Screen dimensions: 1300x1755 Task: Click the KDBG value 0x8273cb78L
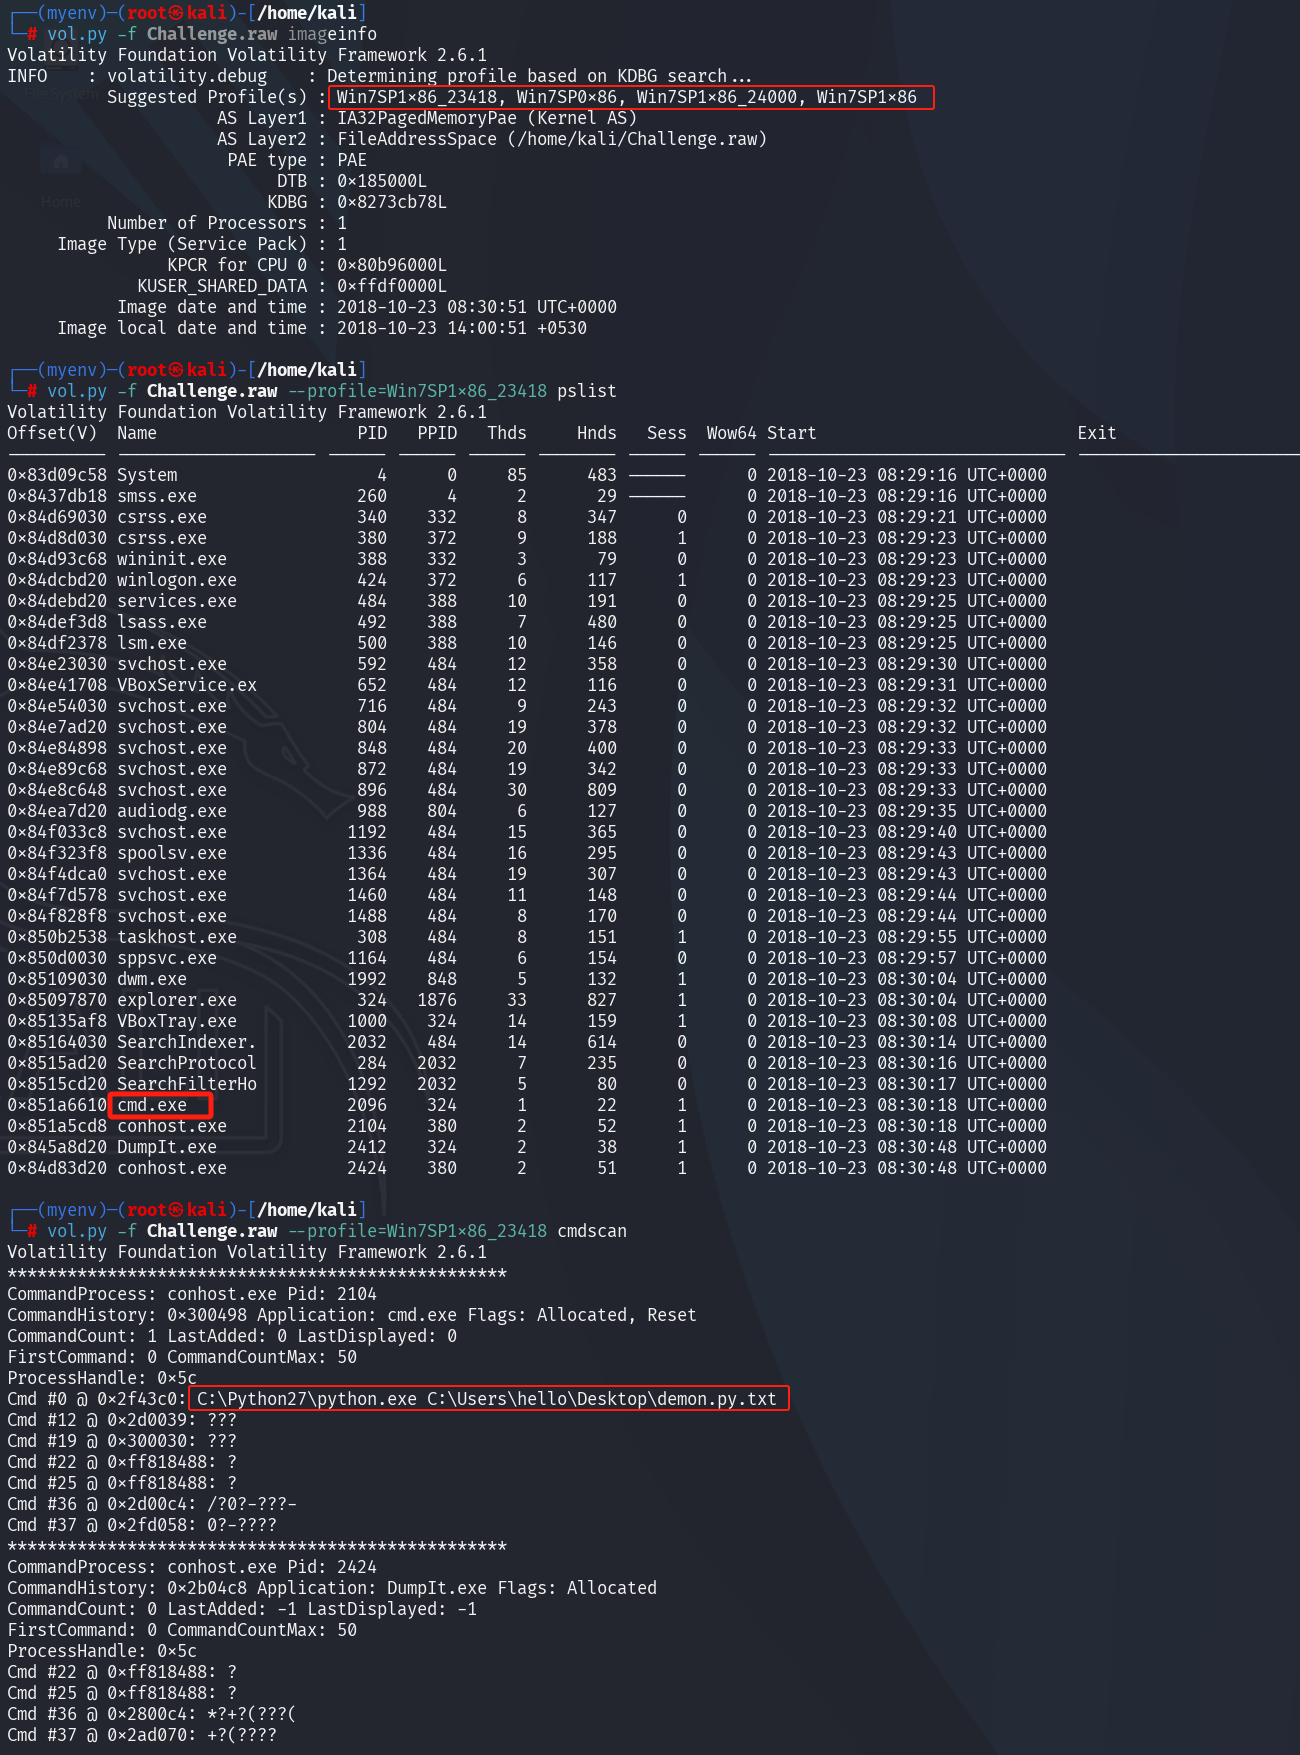tap(391, 202)
